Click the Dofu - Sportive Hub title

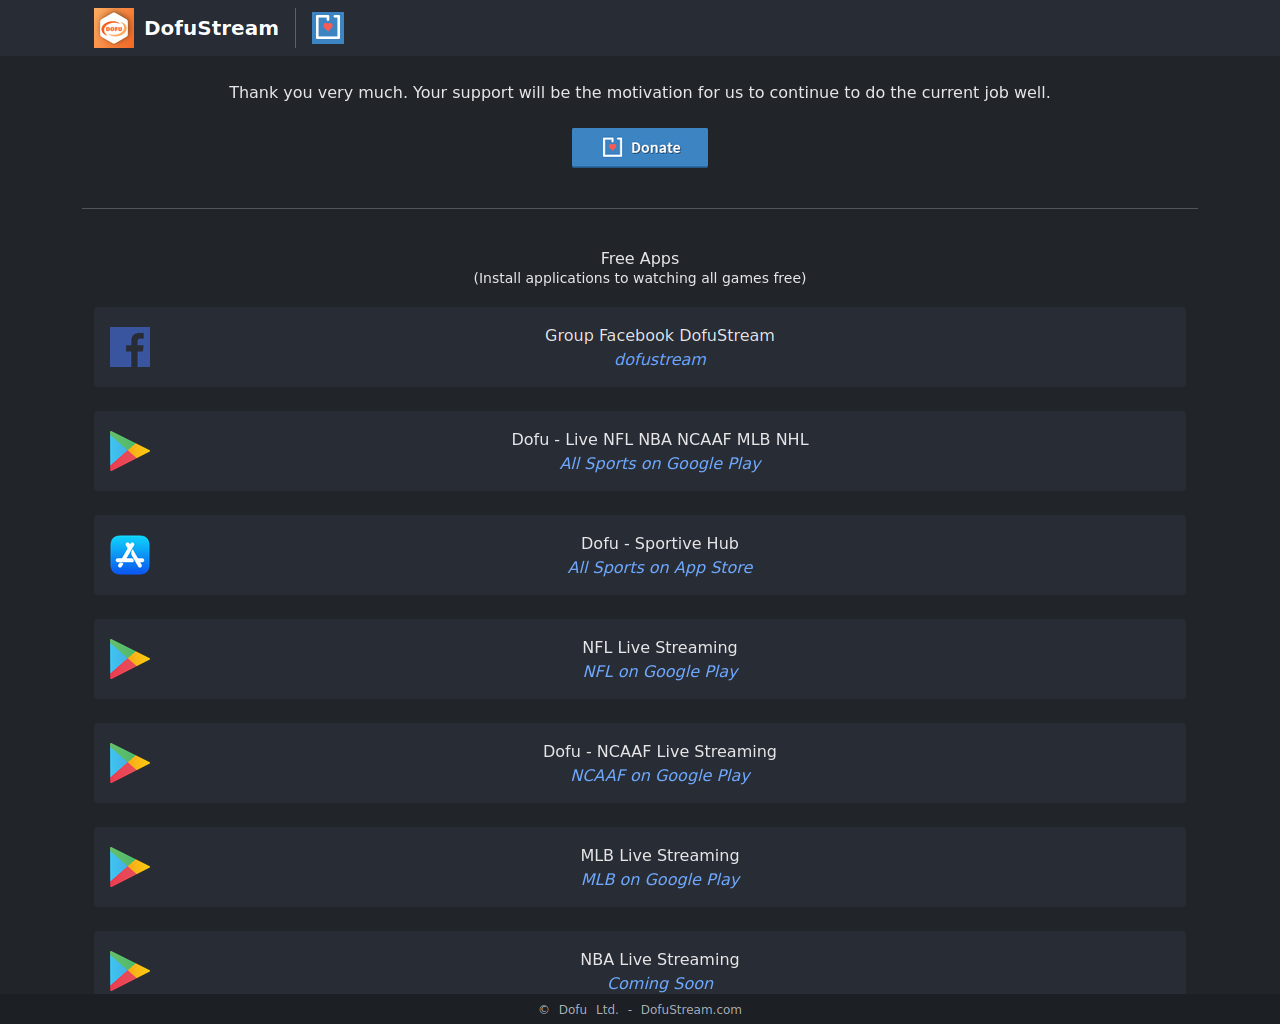click(x=660, y=543)
